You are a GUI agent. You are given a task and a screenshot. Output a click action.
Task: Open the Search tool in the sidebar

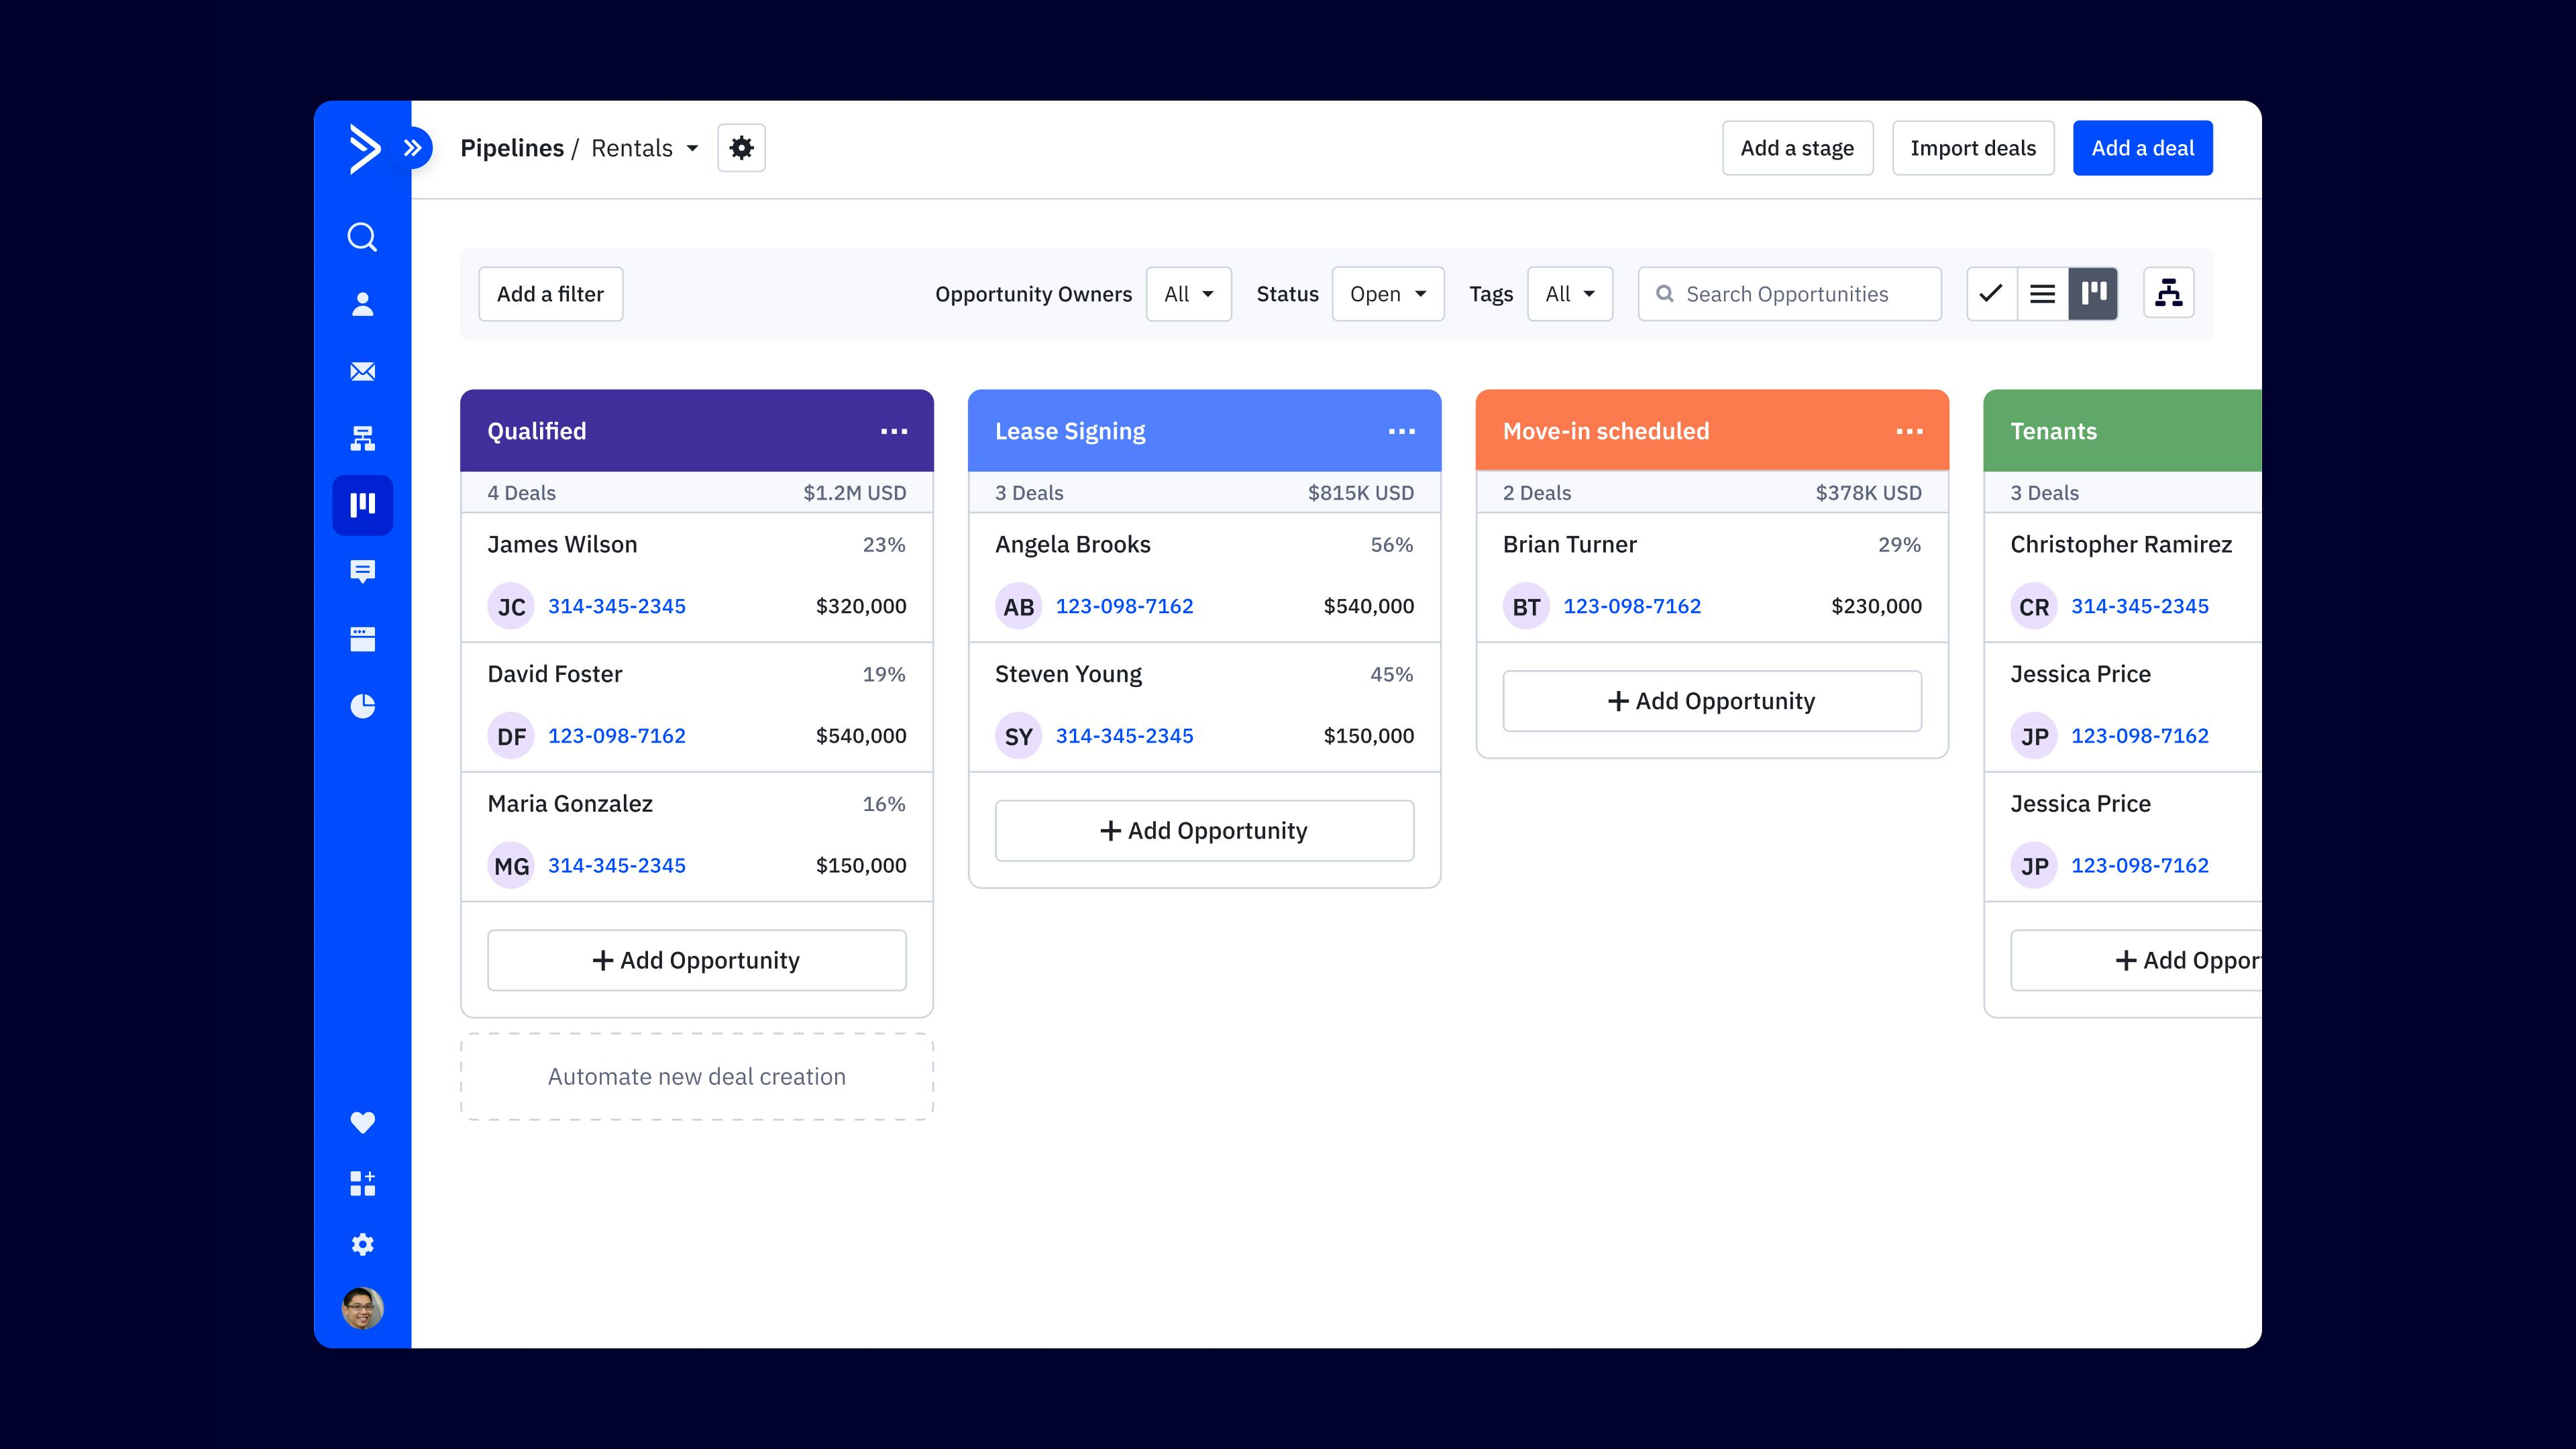tap(362, 237)
